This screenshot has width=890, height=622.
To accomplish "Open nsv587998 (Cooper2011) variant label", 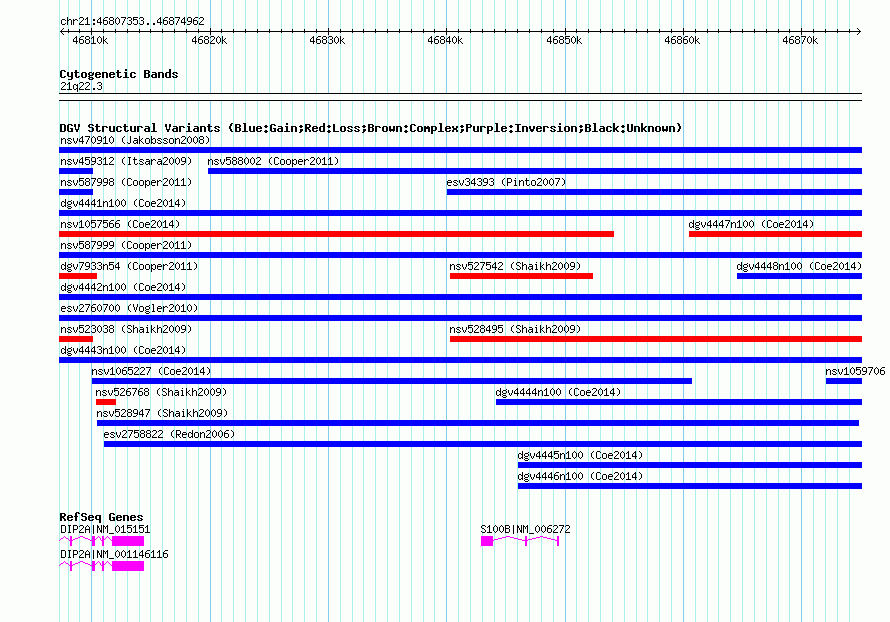I will coord(126,182).
